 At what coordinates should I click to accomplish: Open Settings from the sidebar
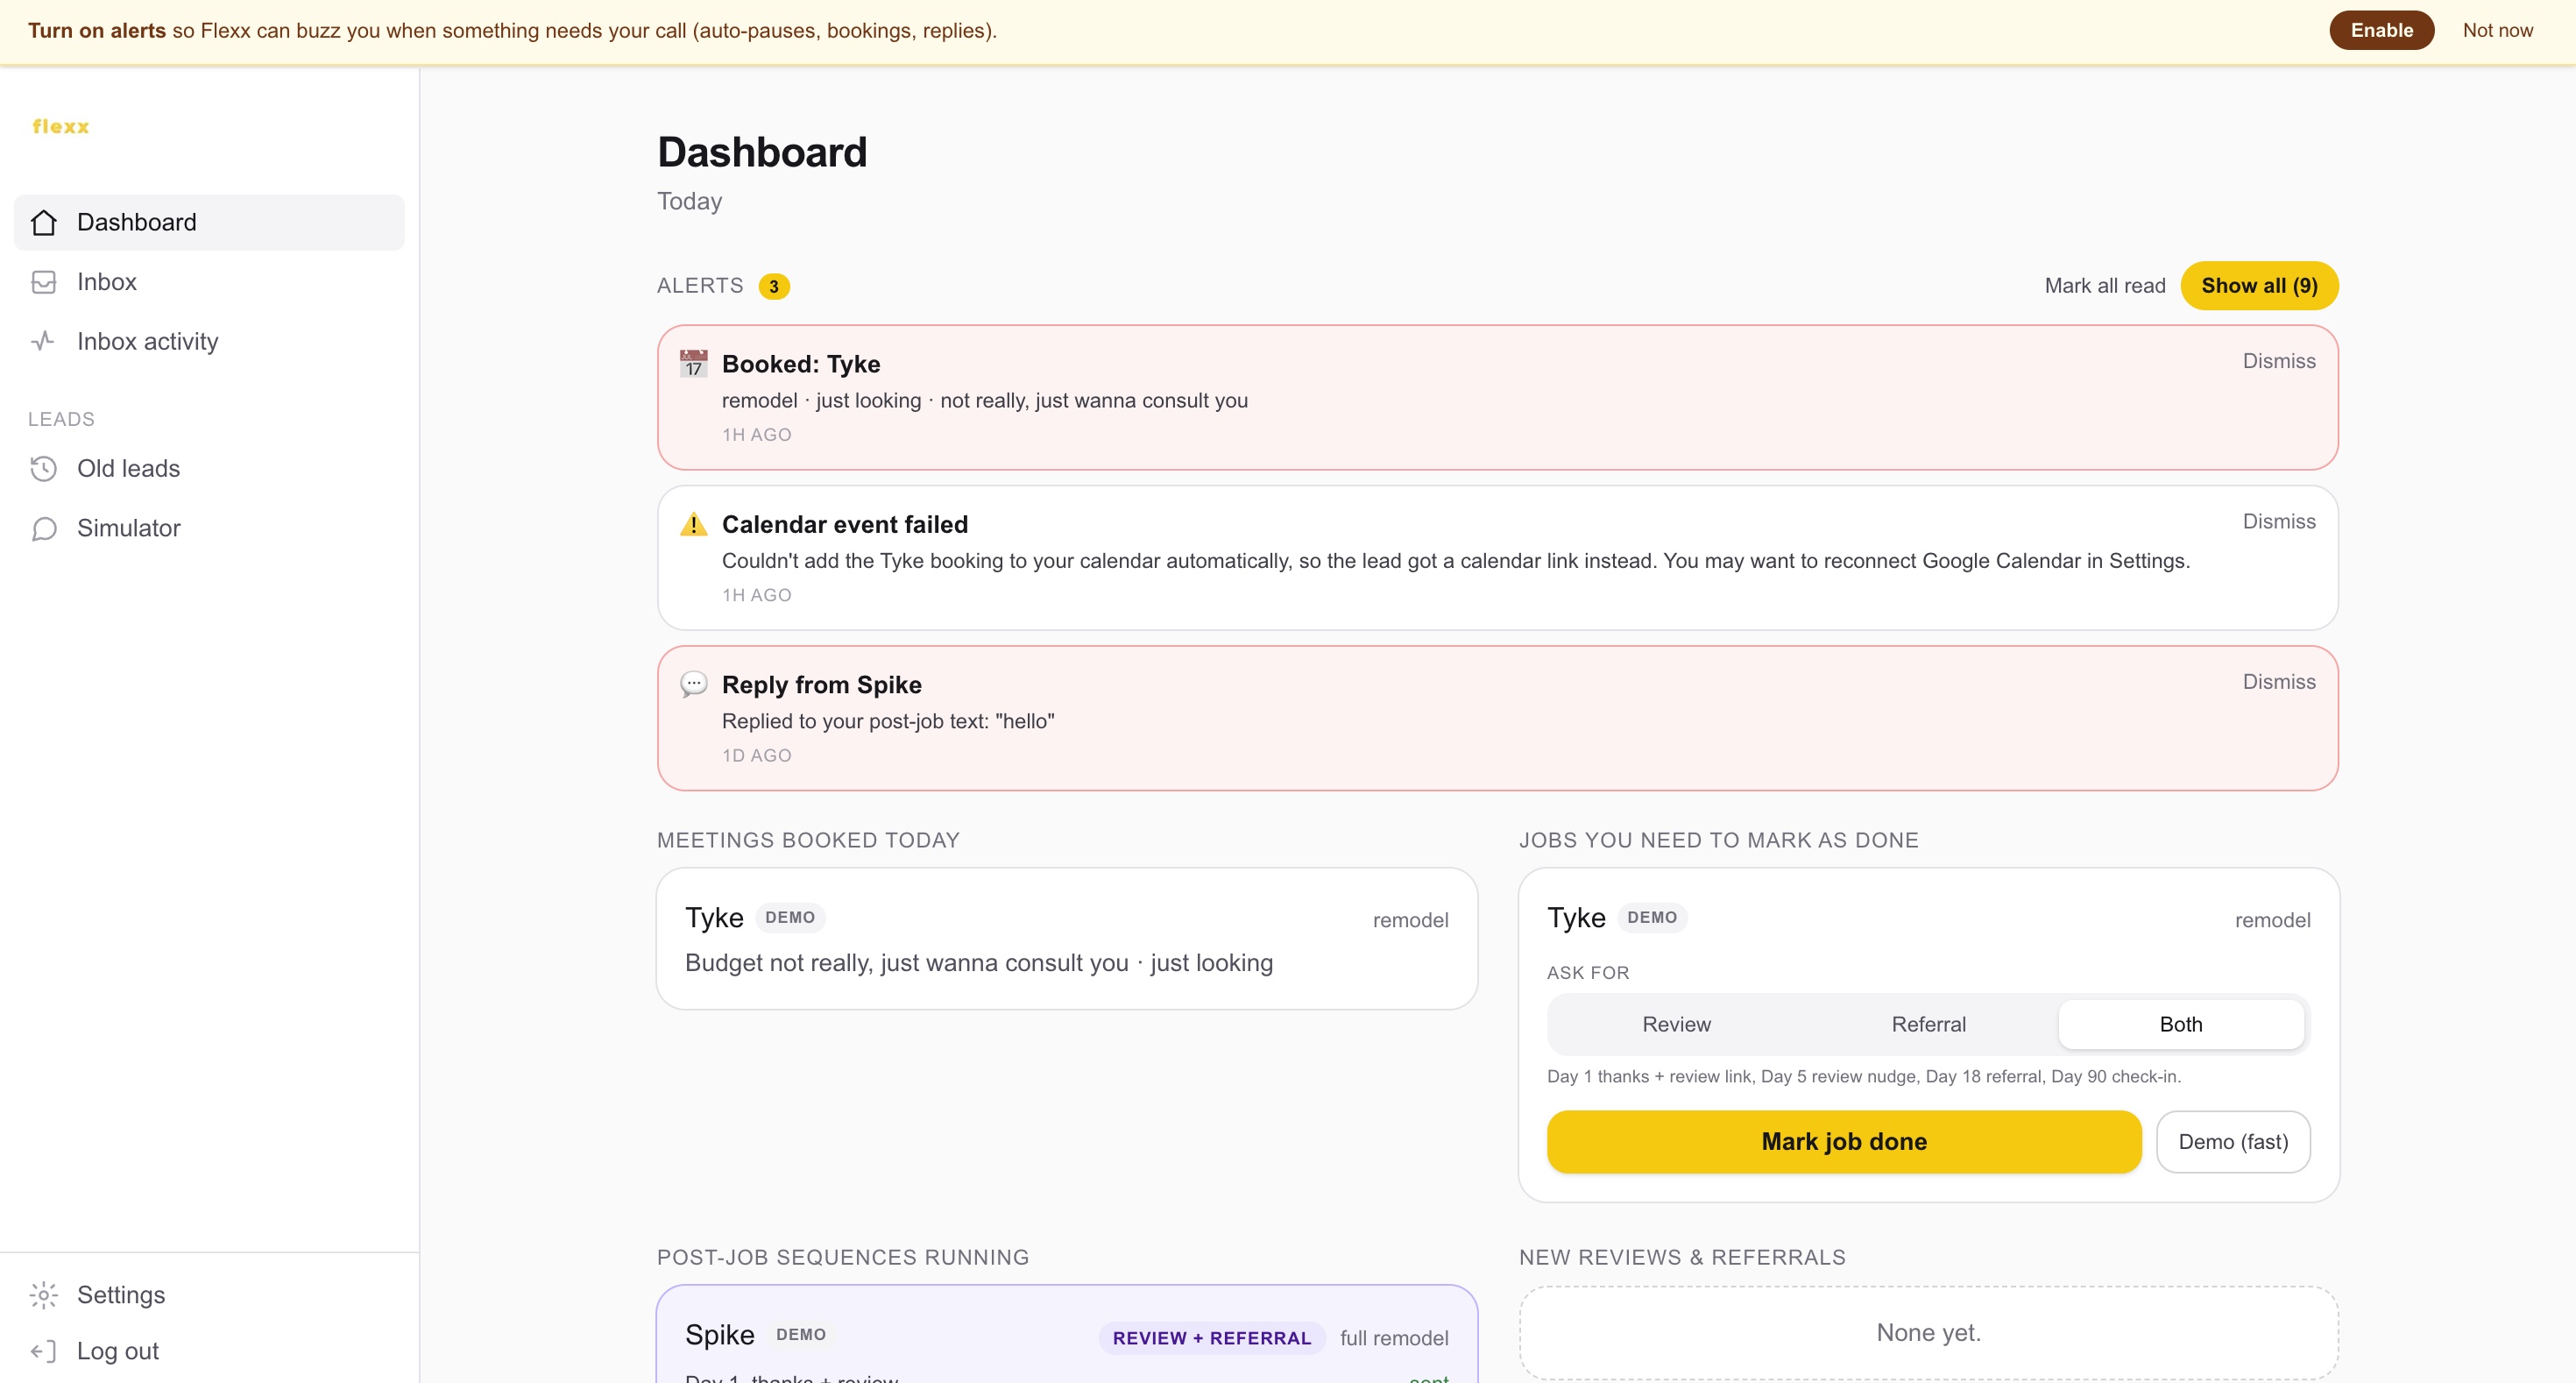click(x=209, y=1295)
